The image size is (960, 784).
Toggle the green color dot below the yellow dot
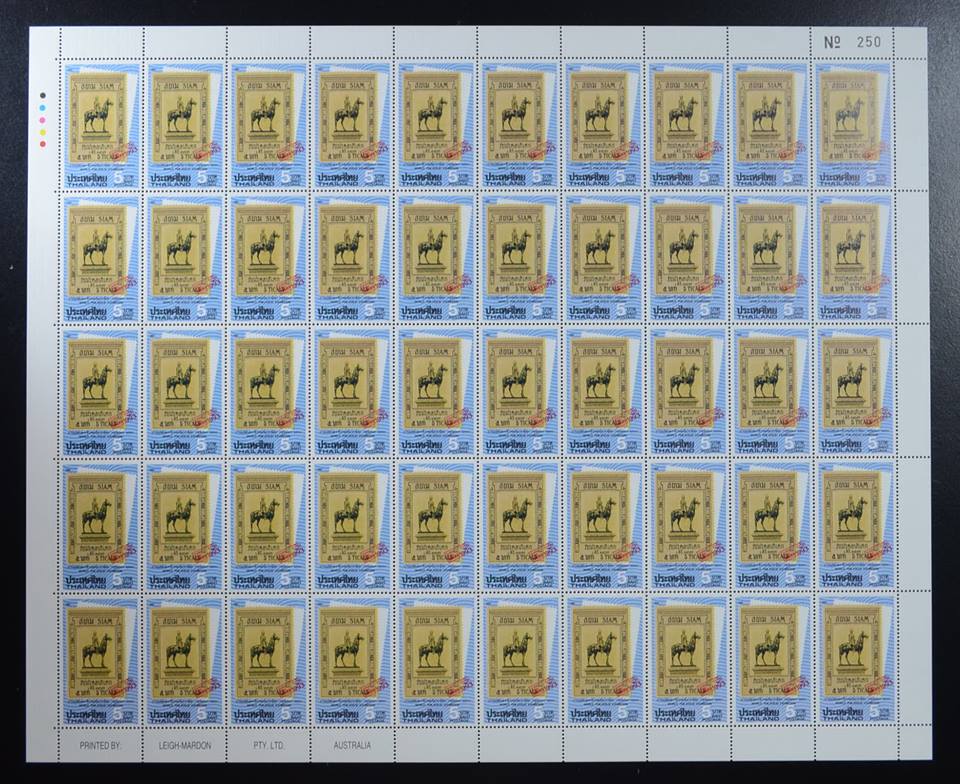[42, 143]
